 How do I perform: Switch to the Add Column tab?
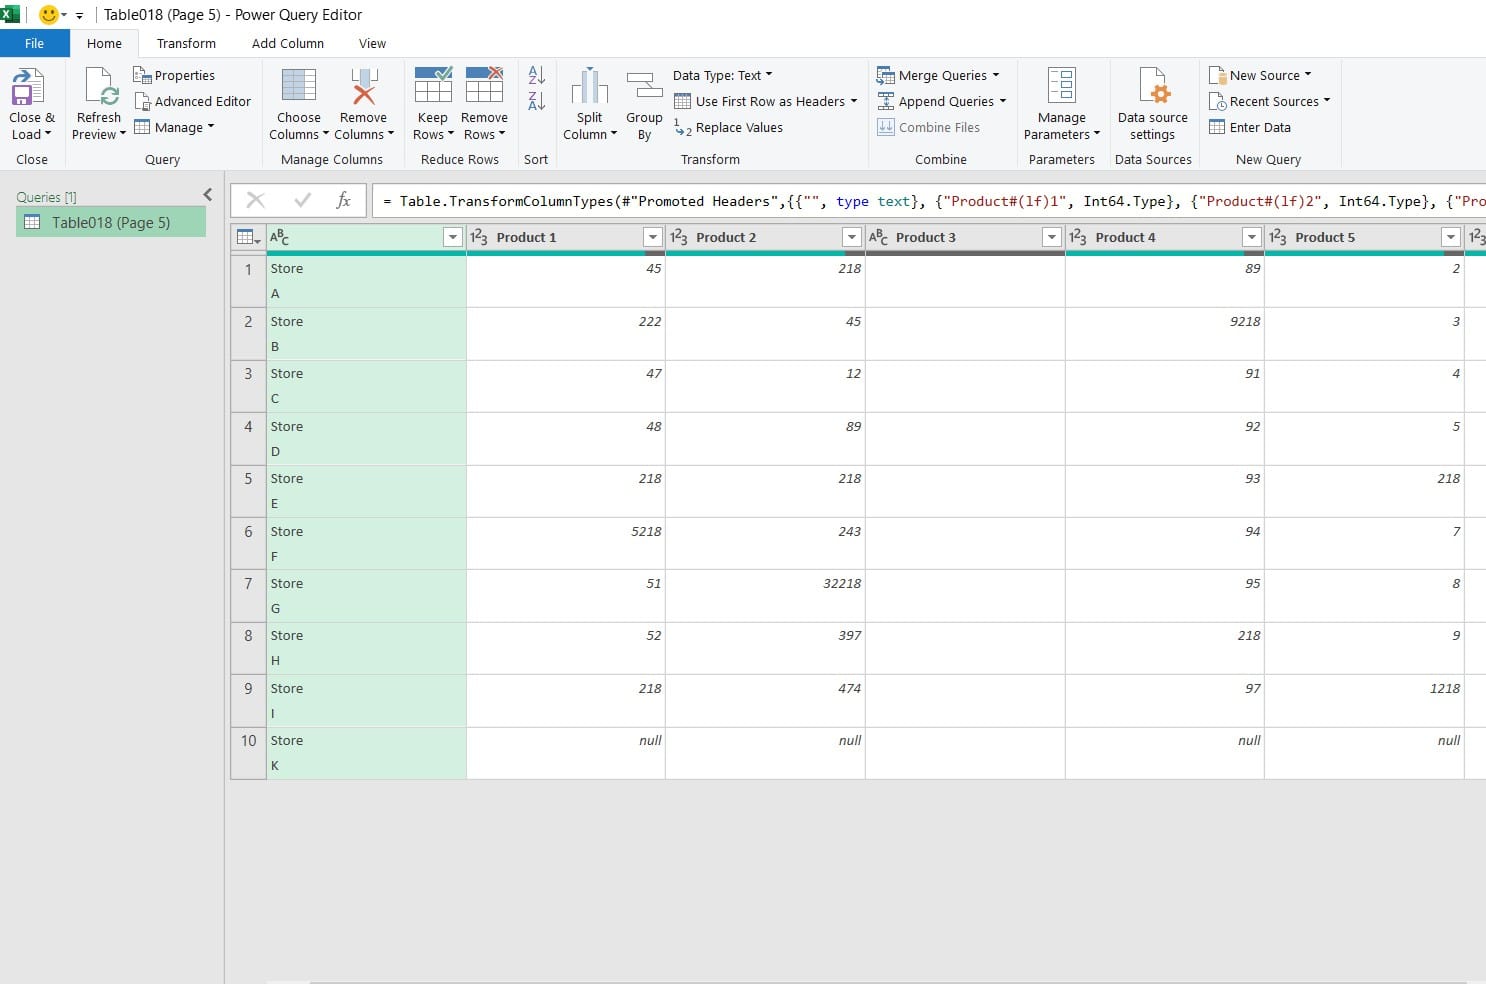(288, 43)
